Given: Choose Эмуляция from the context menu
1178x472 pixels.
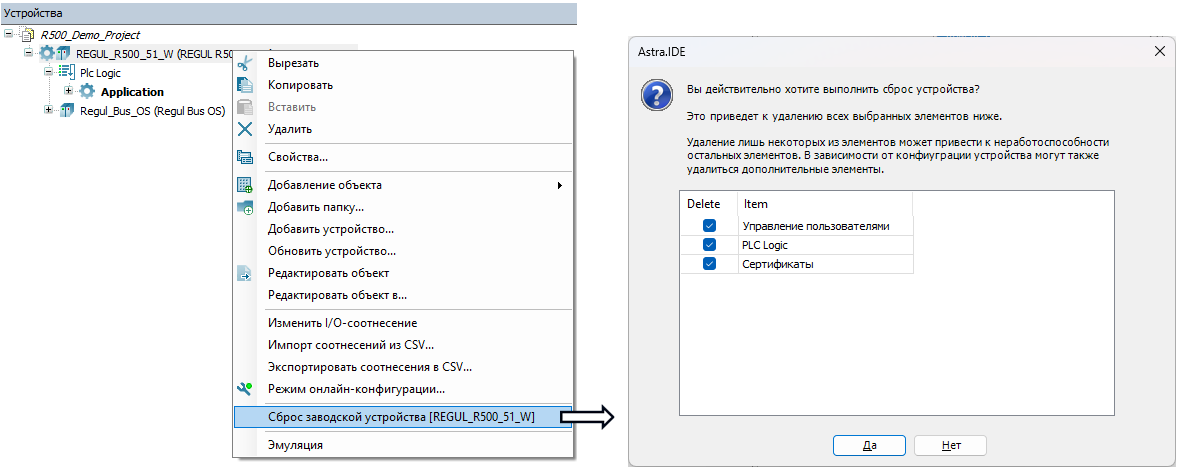Looking at the screenshot, I should pyautogui.click(x=295, y=445).
